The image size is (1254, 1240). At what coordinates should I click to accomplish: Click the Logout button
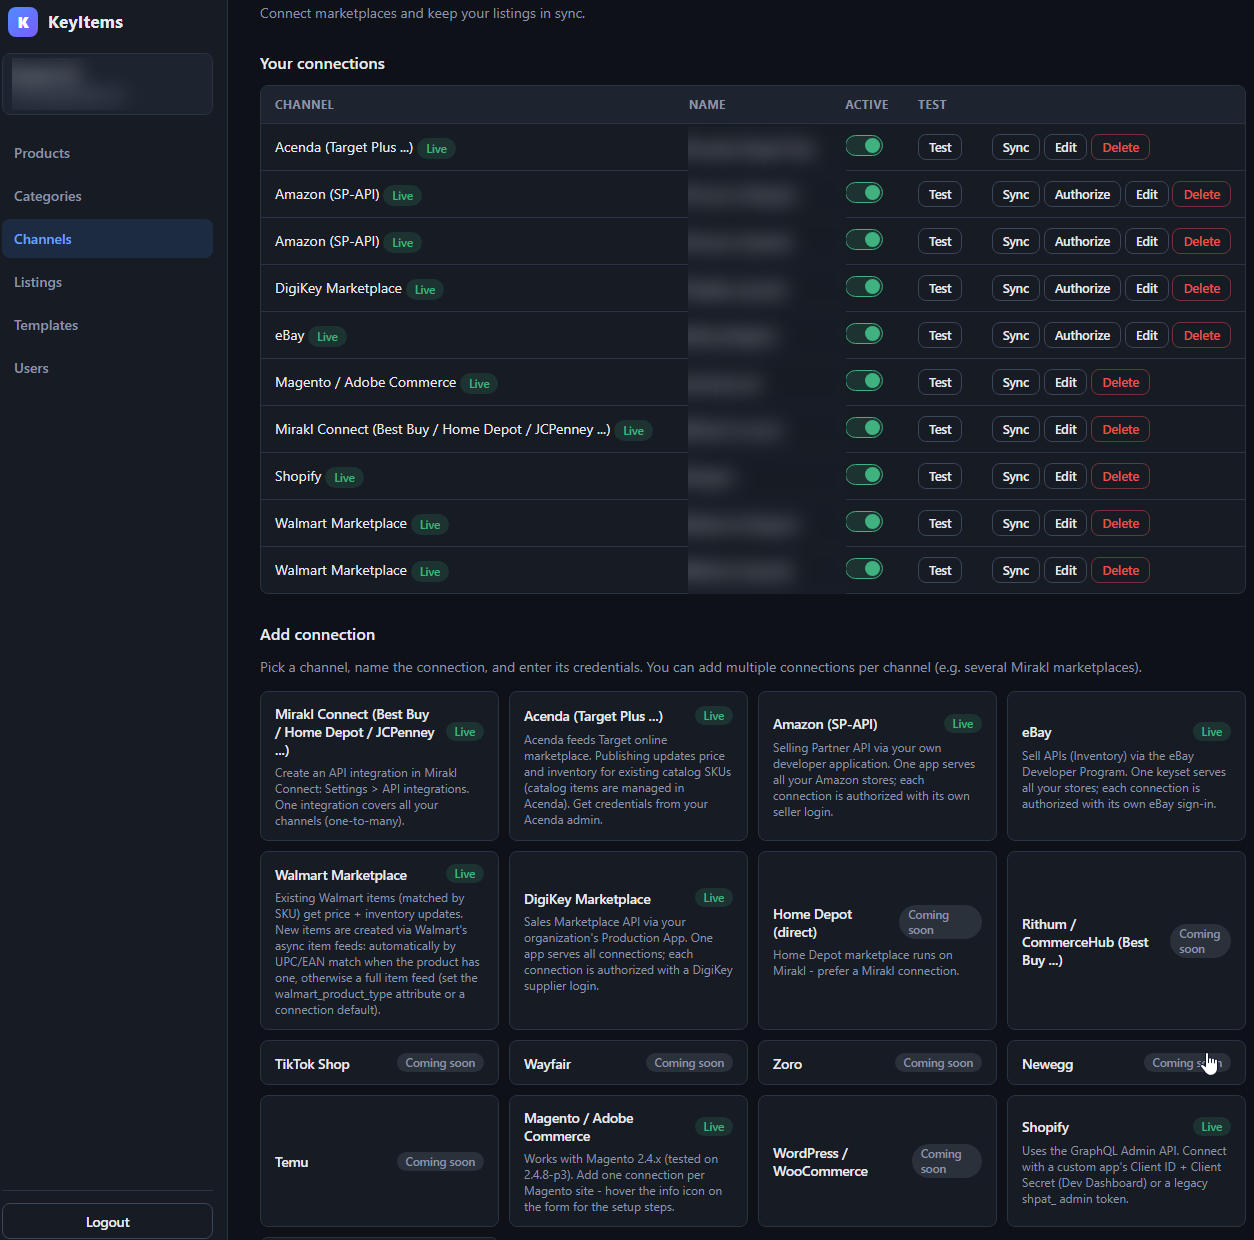108,1222
